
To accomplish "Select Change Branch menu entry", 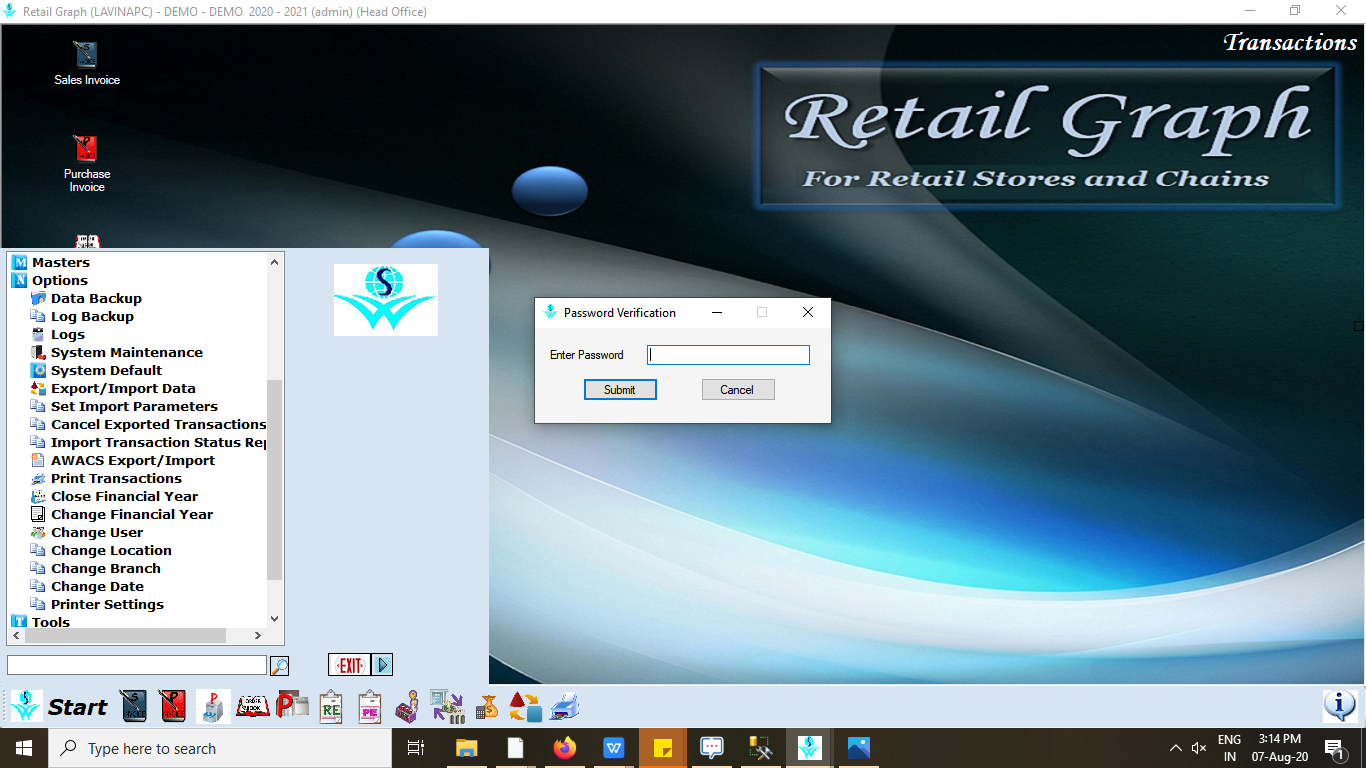I will pyautogui.click(x=106, y=569).
